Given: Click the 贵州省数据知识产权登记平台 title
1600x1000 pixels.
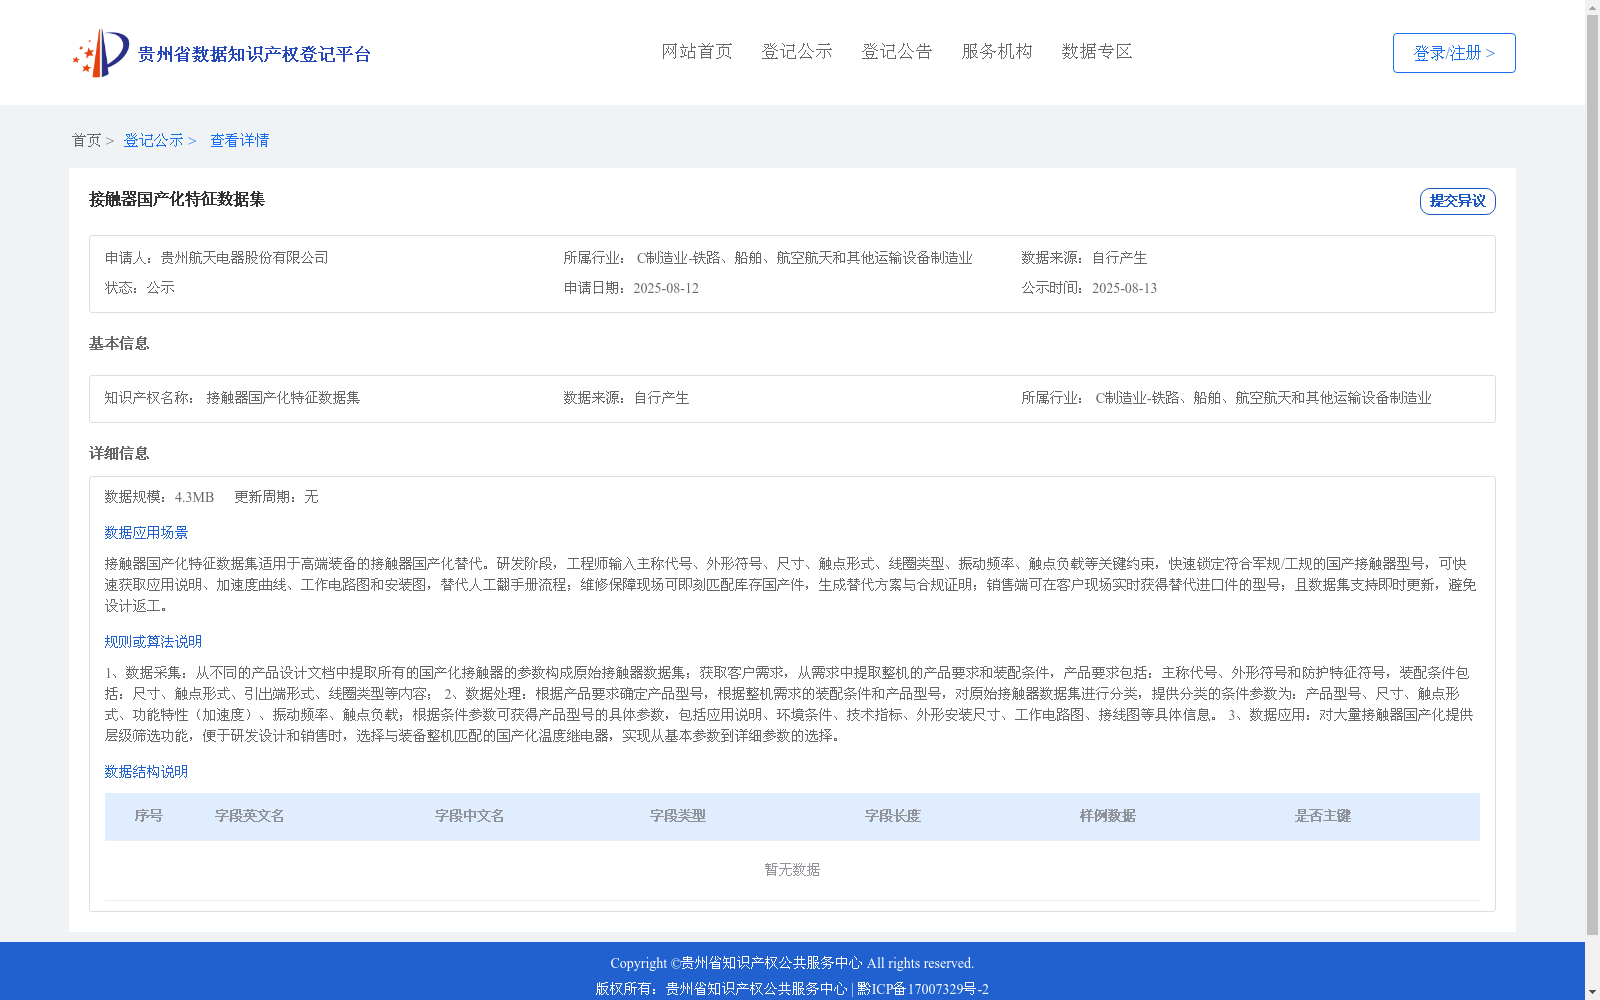Looking at the screenshot, I should 254,54.
